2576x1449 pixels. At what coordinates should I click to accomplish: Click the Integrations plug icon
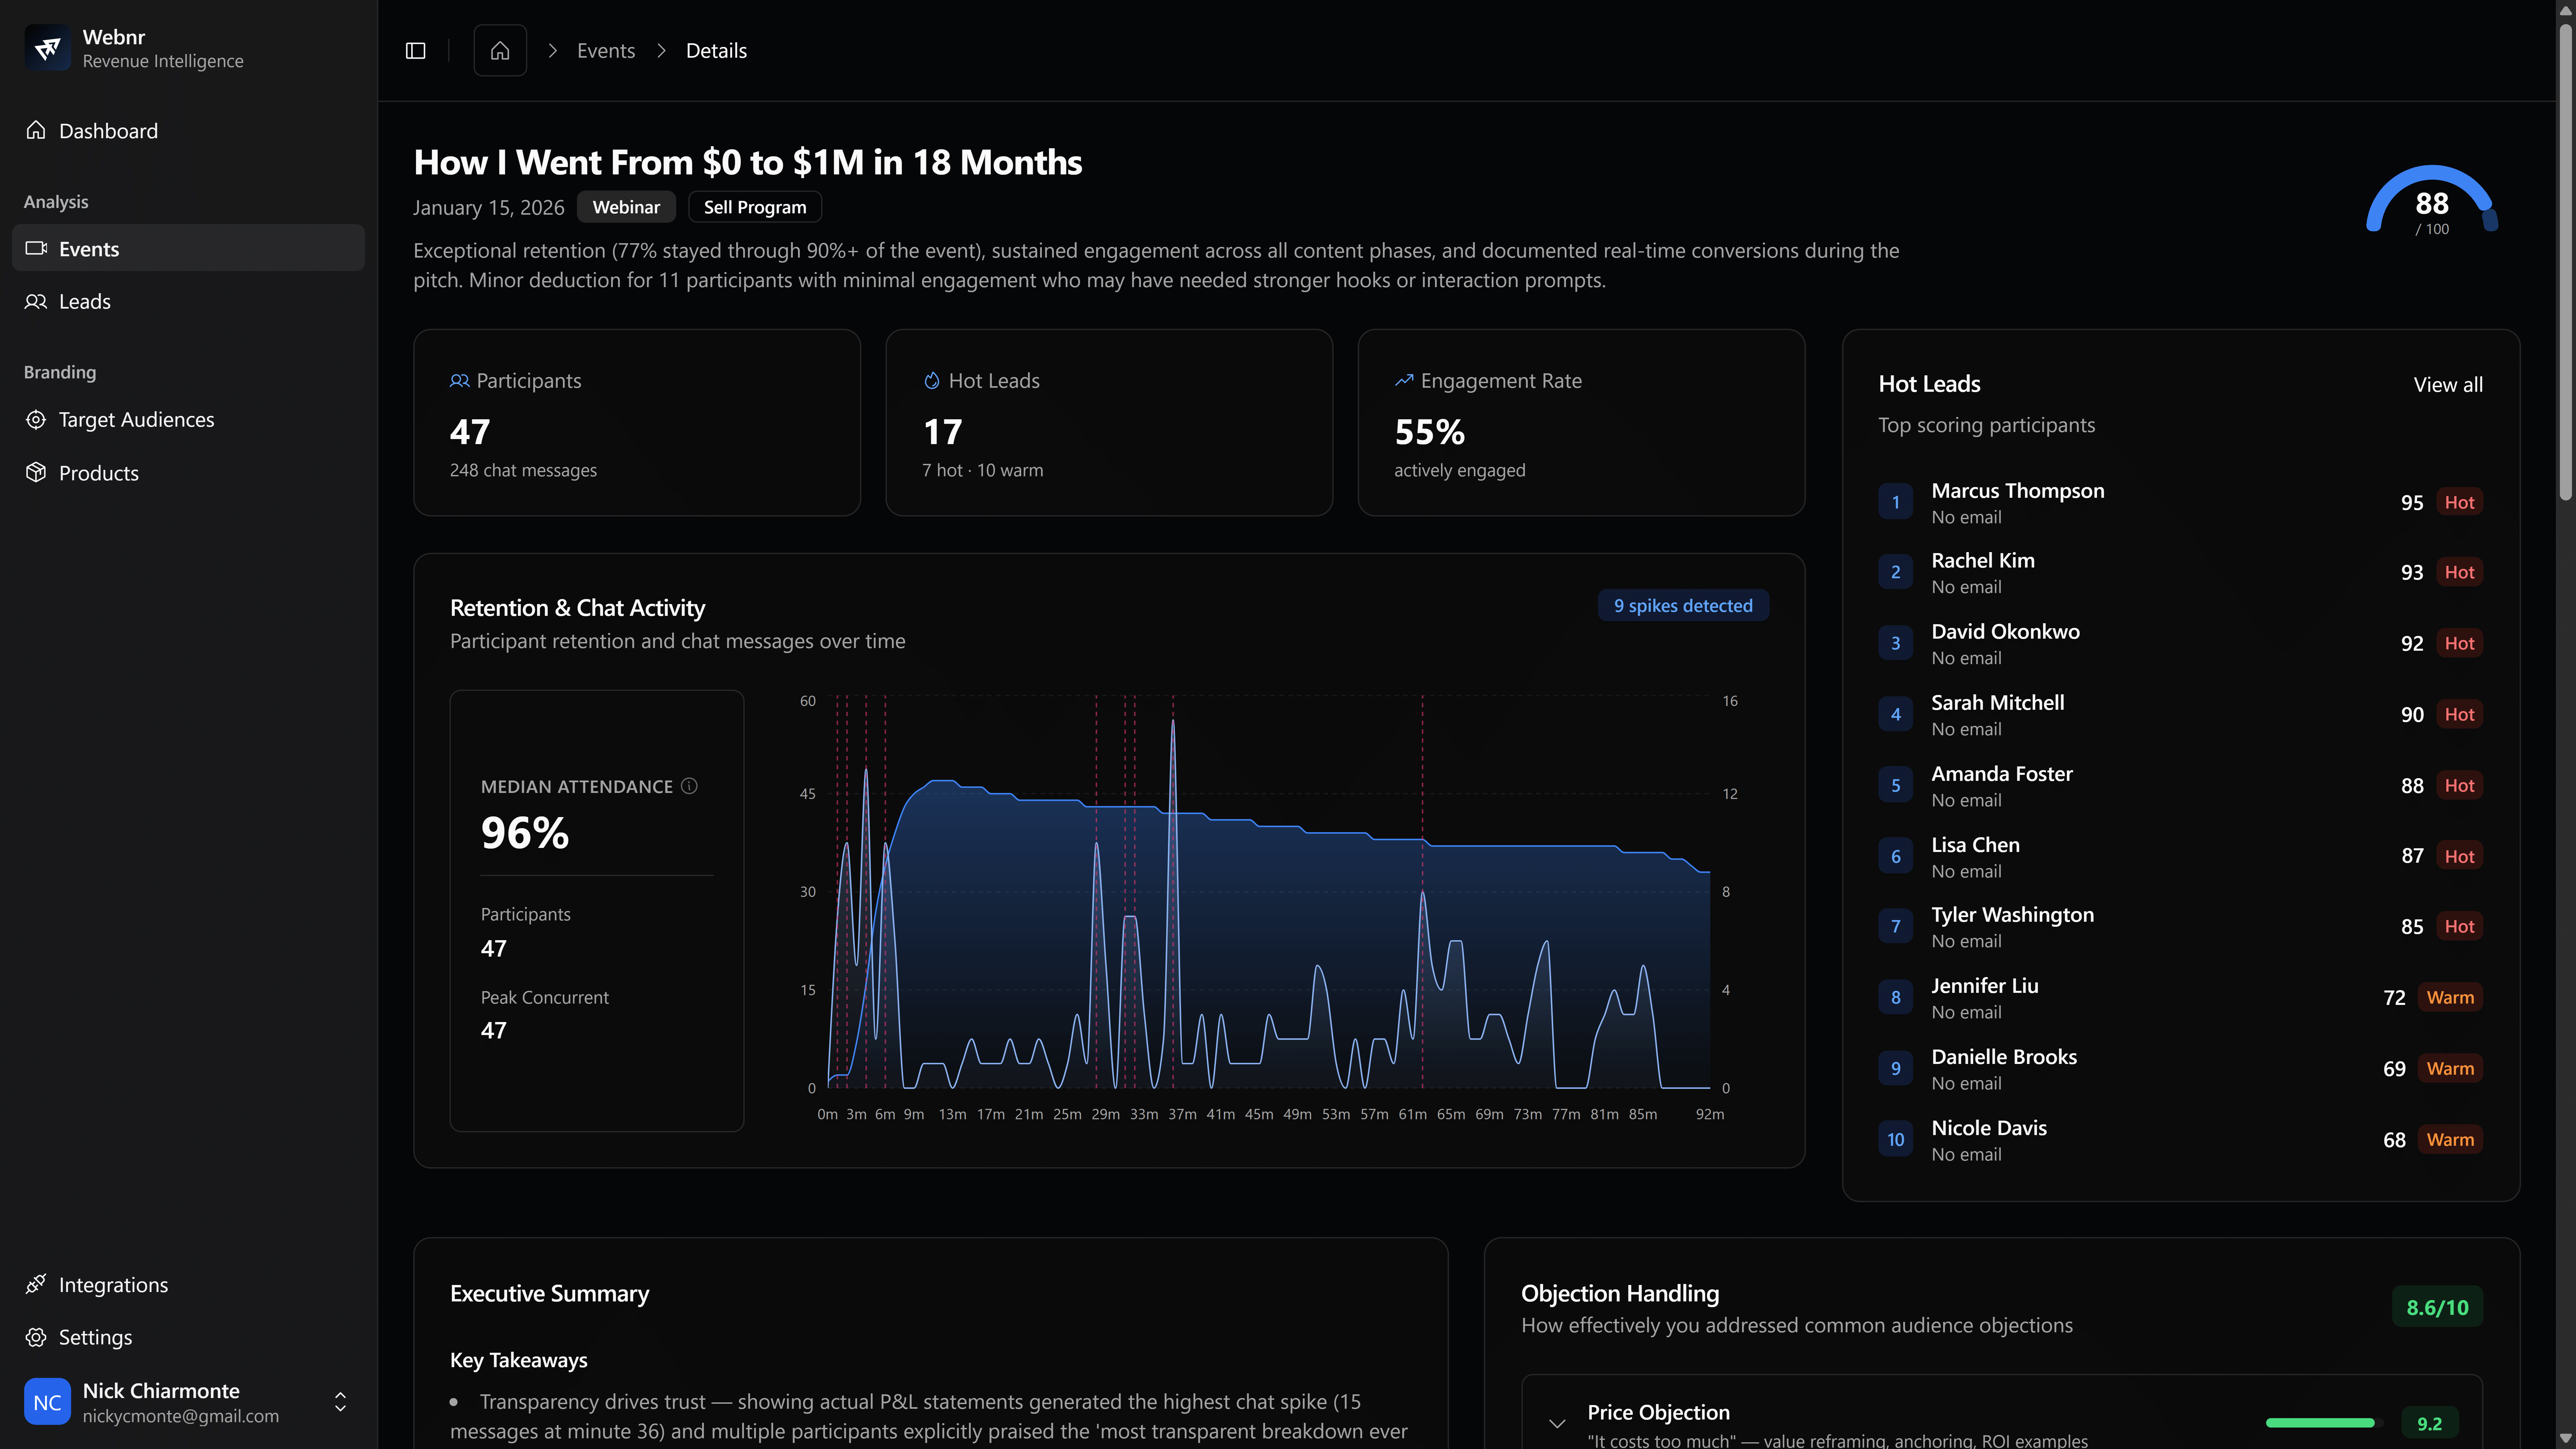(36, 1284)
